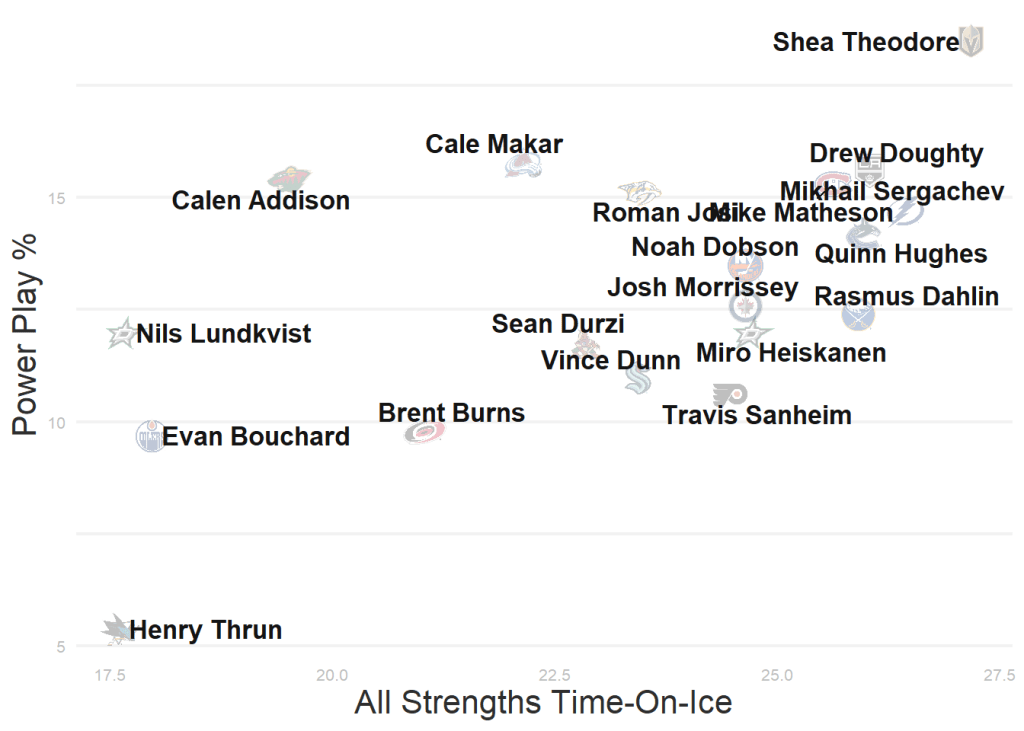Image resolution: width=1024 pixels, height=731 pixels.
Task: Click the Vegas Golden Knights logo
Action: 971,42
